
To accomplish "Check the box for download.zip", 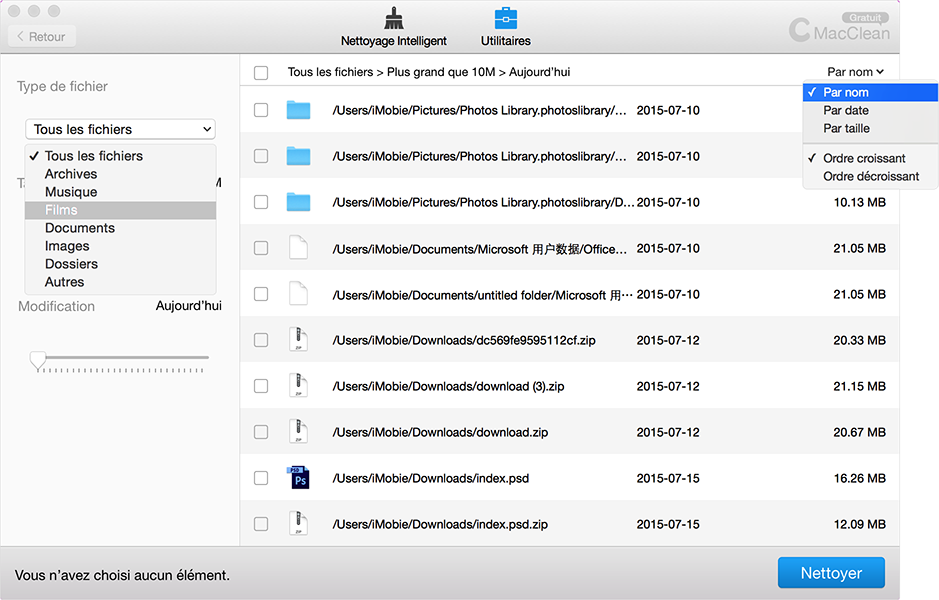I will coord(261,432).
